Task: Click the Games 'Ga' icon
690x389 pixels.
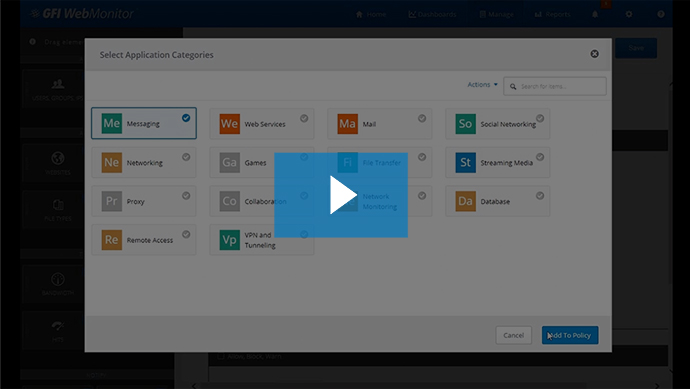Action: [x=230, y=162]
